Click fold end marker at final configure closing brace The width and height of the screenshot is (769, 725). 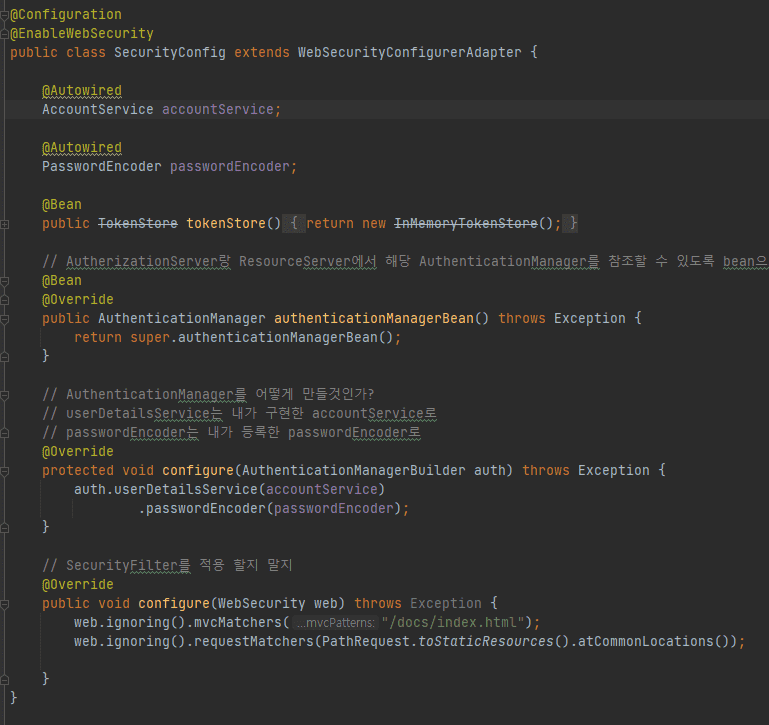[4, 680]
